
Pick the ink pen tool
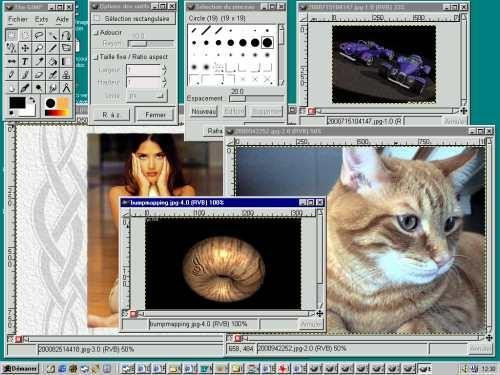click(x=25, y=88)
